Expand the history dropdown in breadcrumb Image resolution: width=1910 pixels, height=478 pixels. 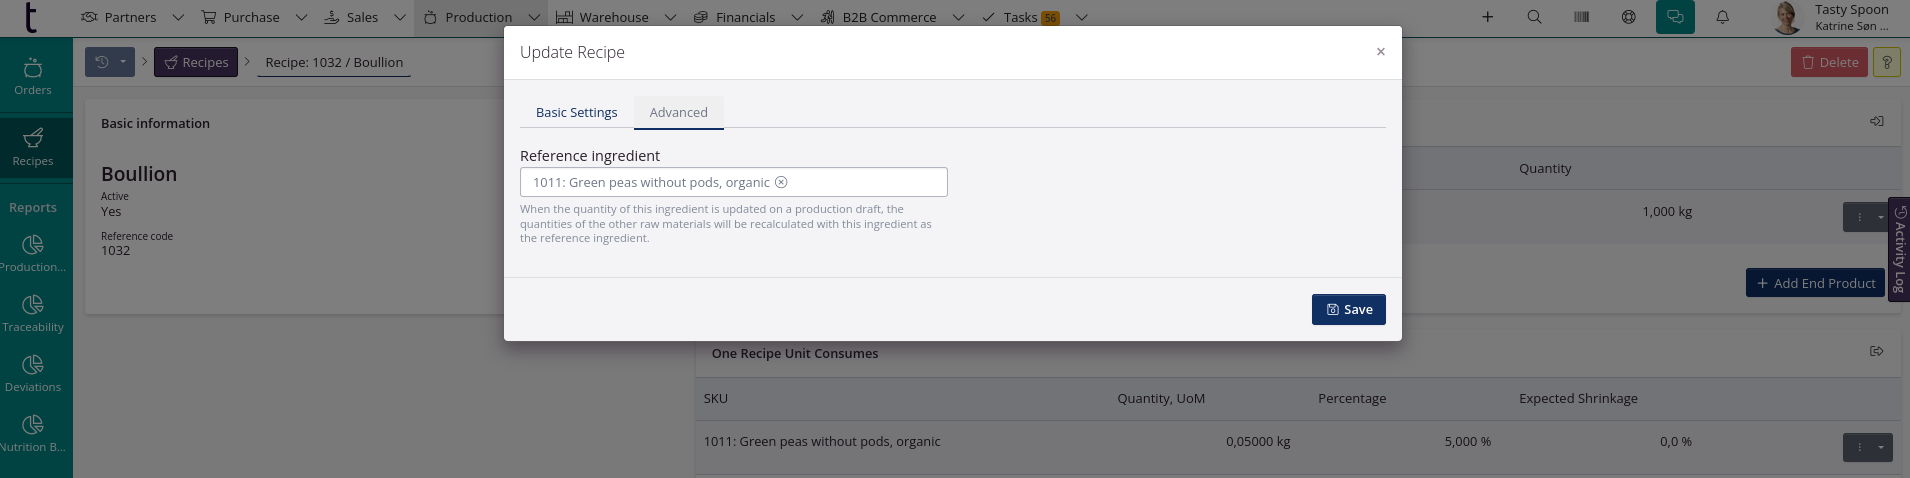pyautogui.click(x=122, y=62)
